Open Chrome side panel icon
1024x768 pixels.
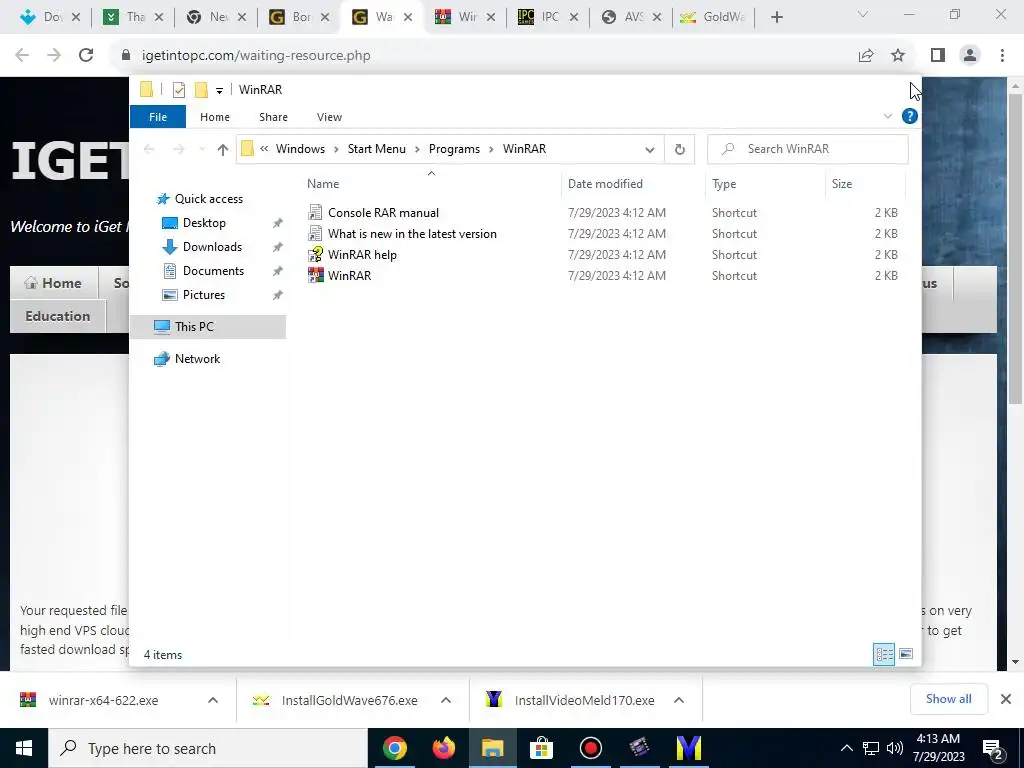tap(938, 56)
